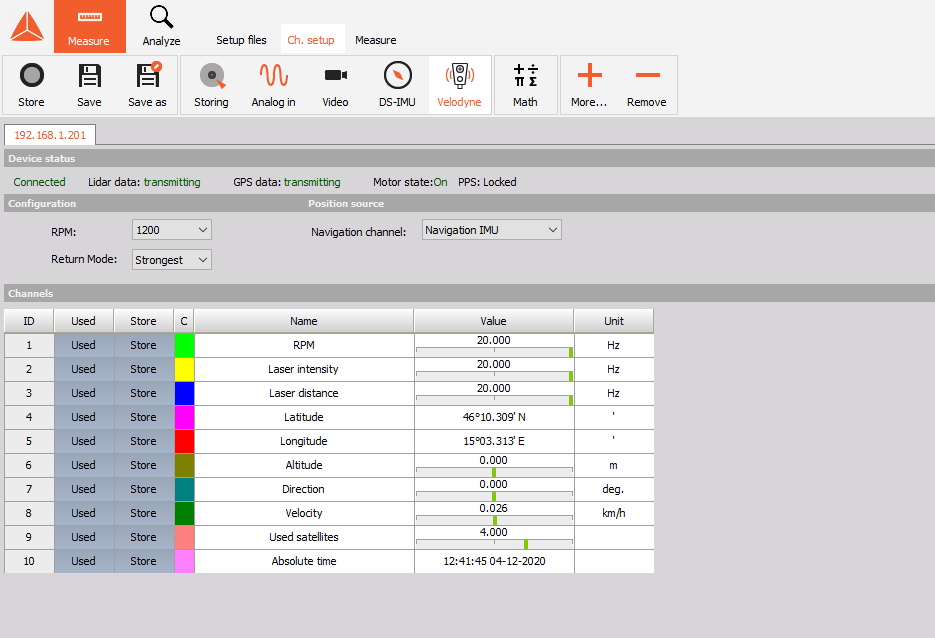Click the Unit column header
The width and height of the screenshot is (935, 638).
[614, 321]
